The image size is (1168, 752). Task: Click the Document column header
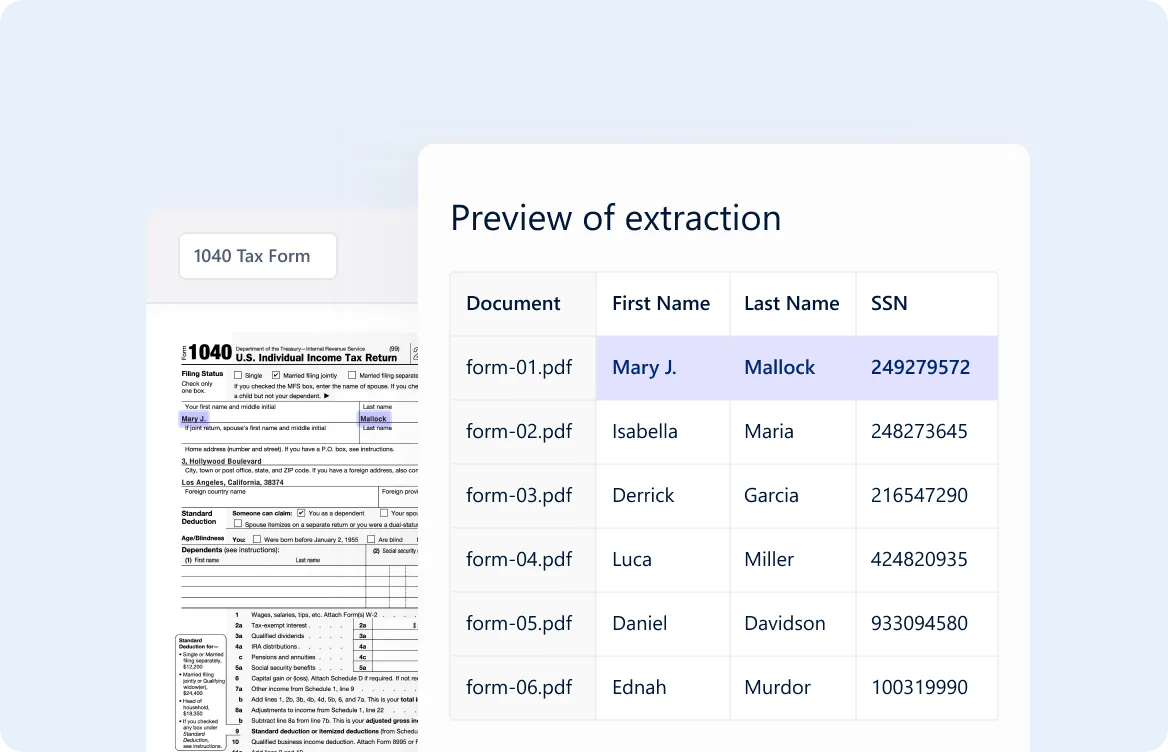tap(513, 303)
